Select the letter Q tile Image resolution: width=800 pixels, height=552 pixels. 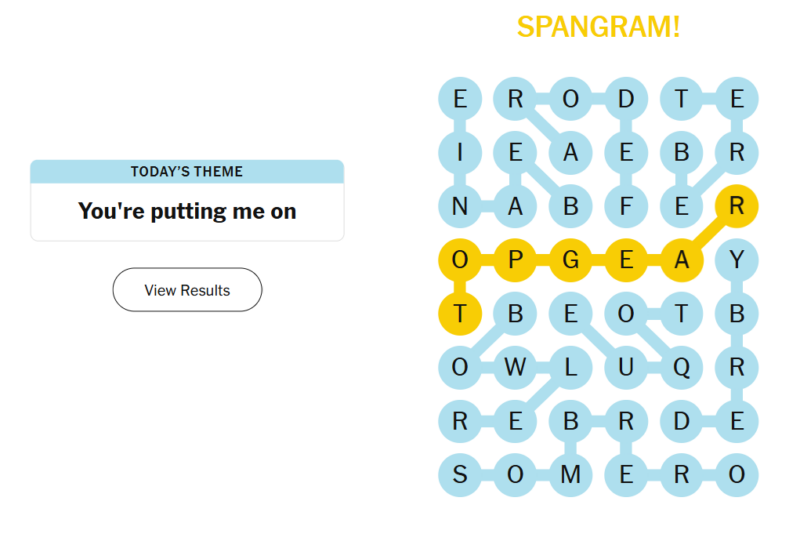(x=682, y=367)
